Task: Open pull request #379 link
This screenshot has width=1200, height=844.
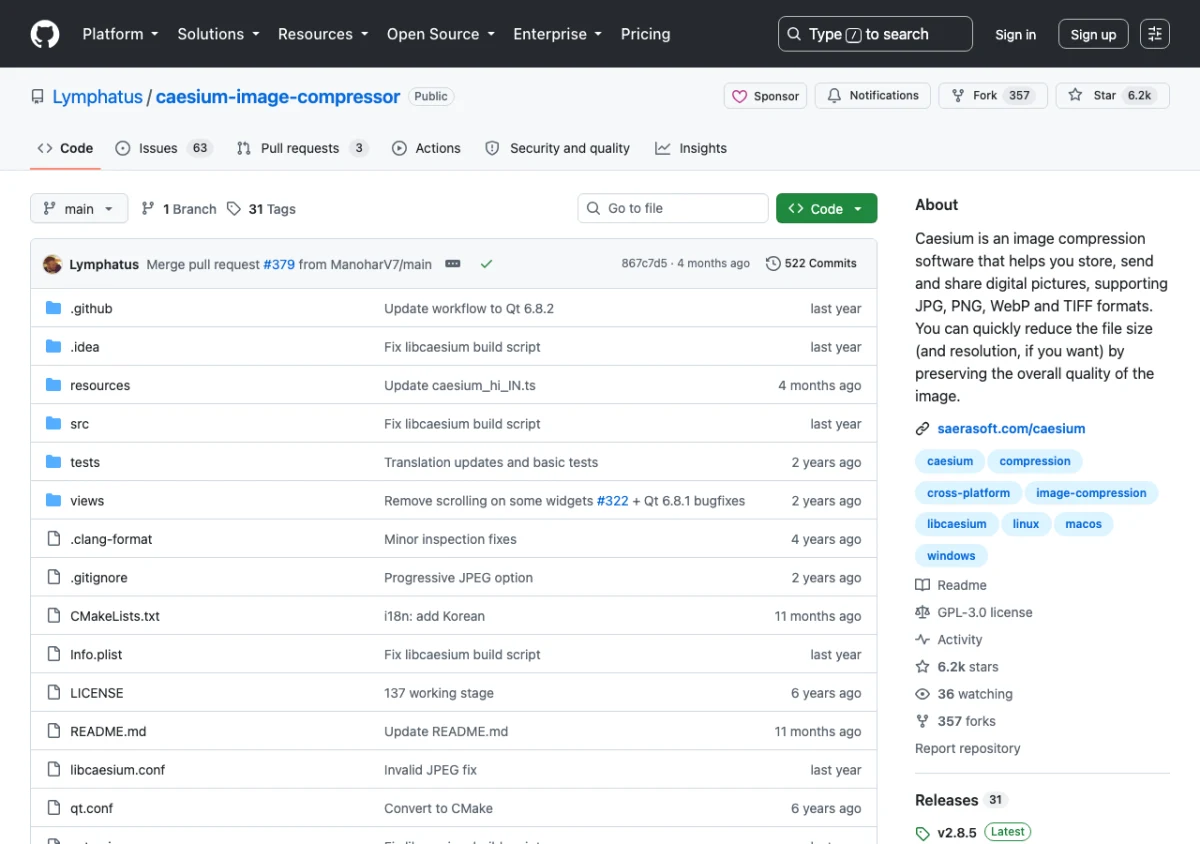Action: click(279, 264)
